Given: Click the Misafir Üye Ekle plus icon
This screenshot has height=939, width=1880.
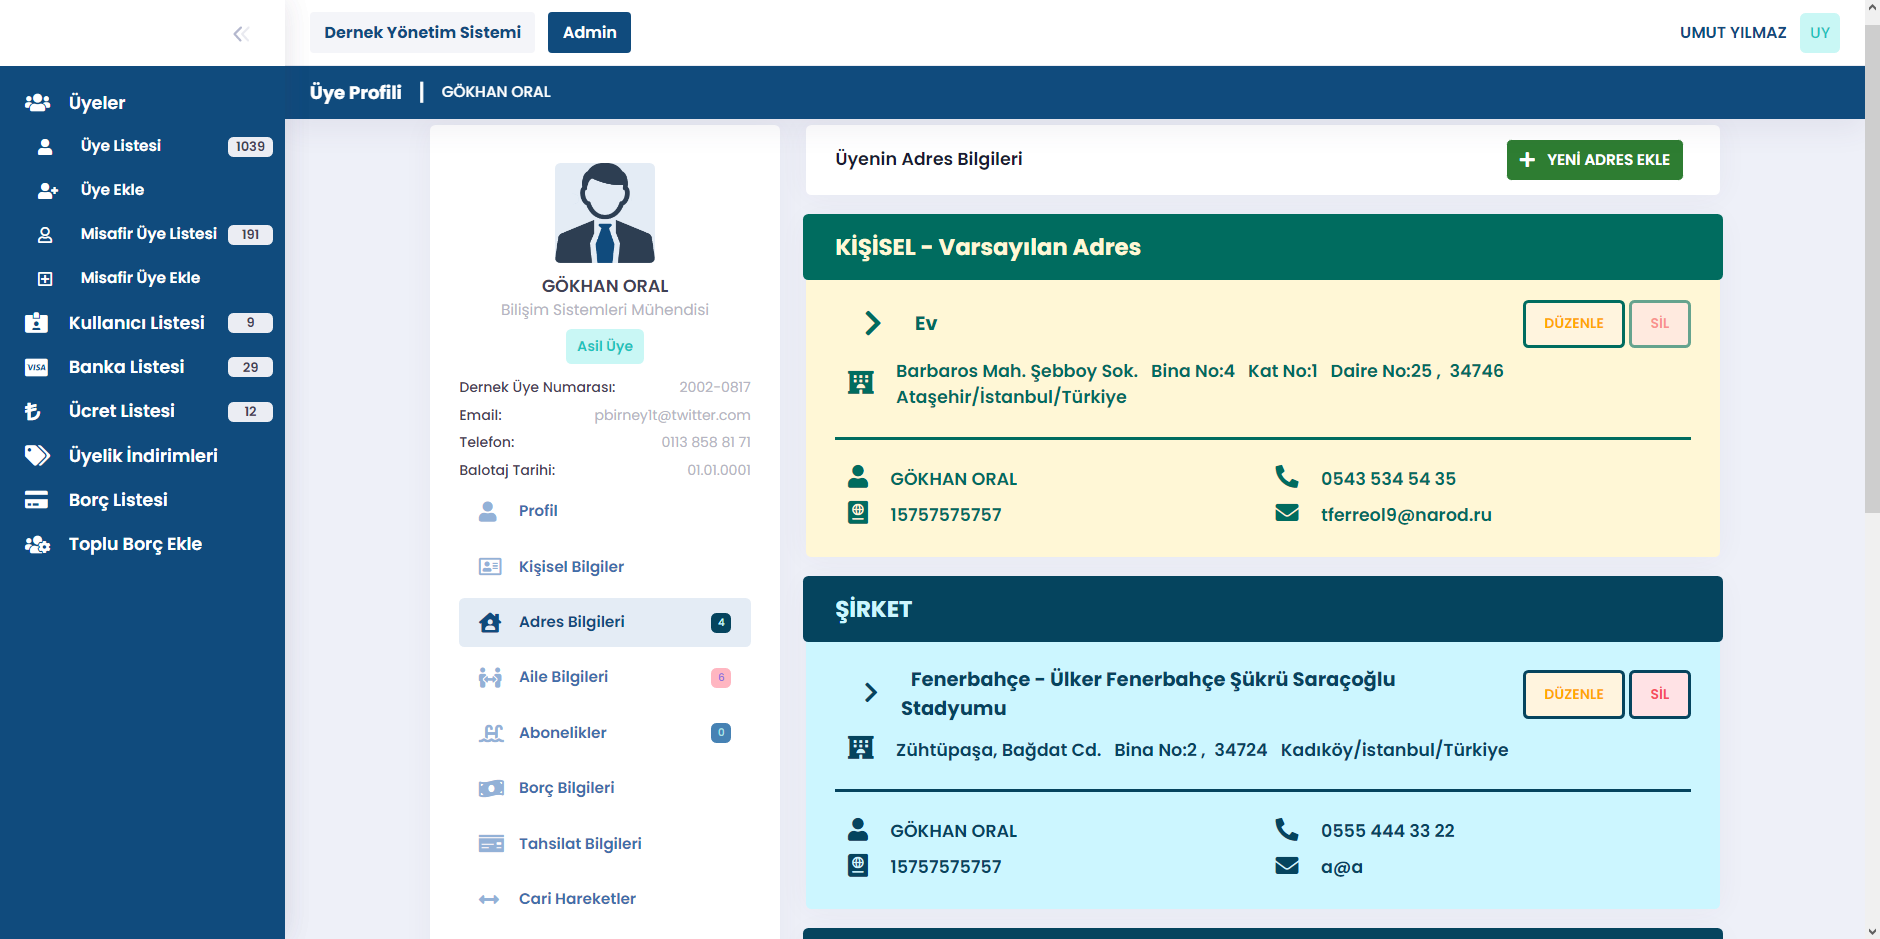Looking at the screenshot, I should (x=45, y=279).
